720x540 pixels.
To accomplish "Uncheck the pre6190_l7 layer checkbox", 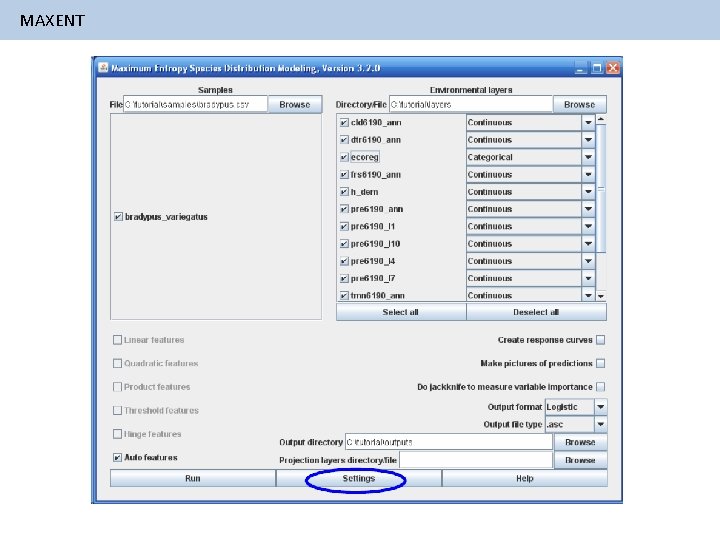I will click(x=344, y=278).
